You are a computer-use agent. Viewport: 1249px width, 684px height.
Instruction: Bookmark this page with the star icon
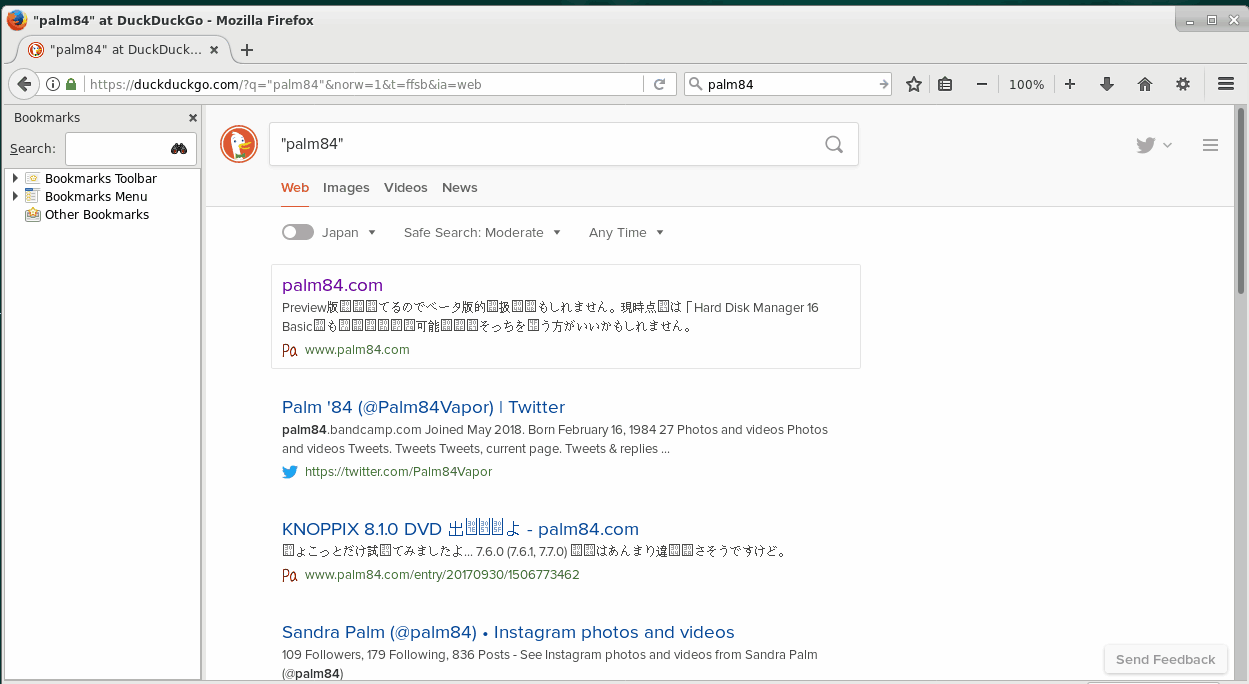[913, 85]
